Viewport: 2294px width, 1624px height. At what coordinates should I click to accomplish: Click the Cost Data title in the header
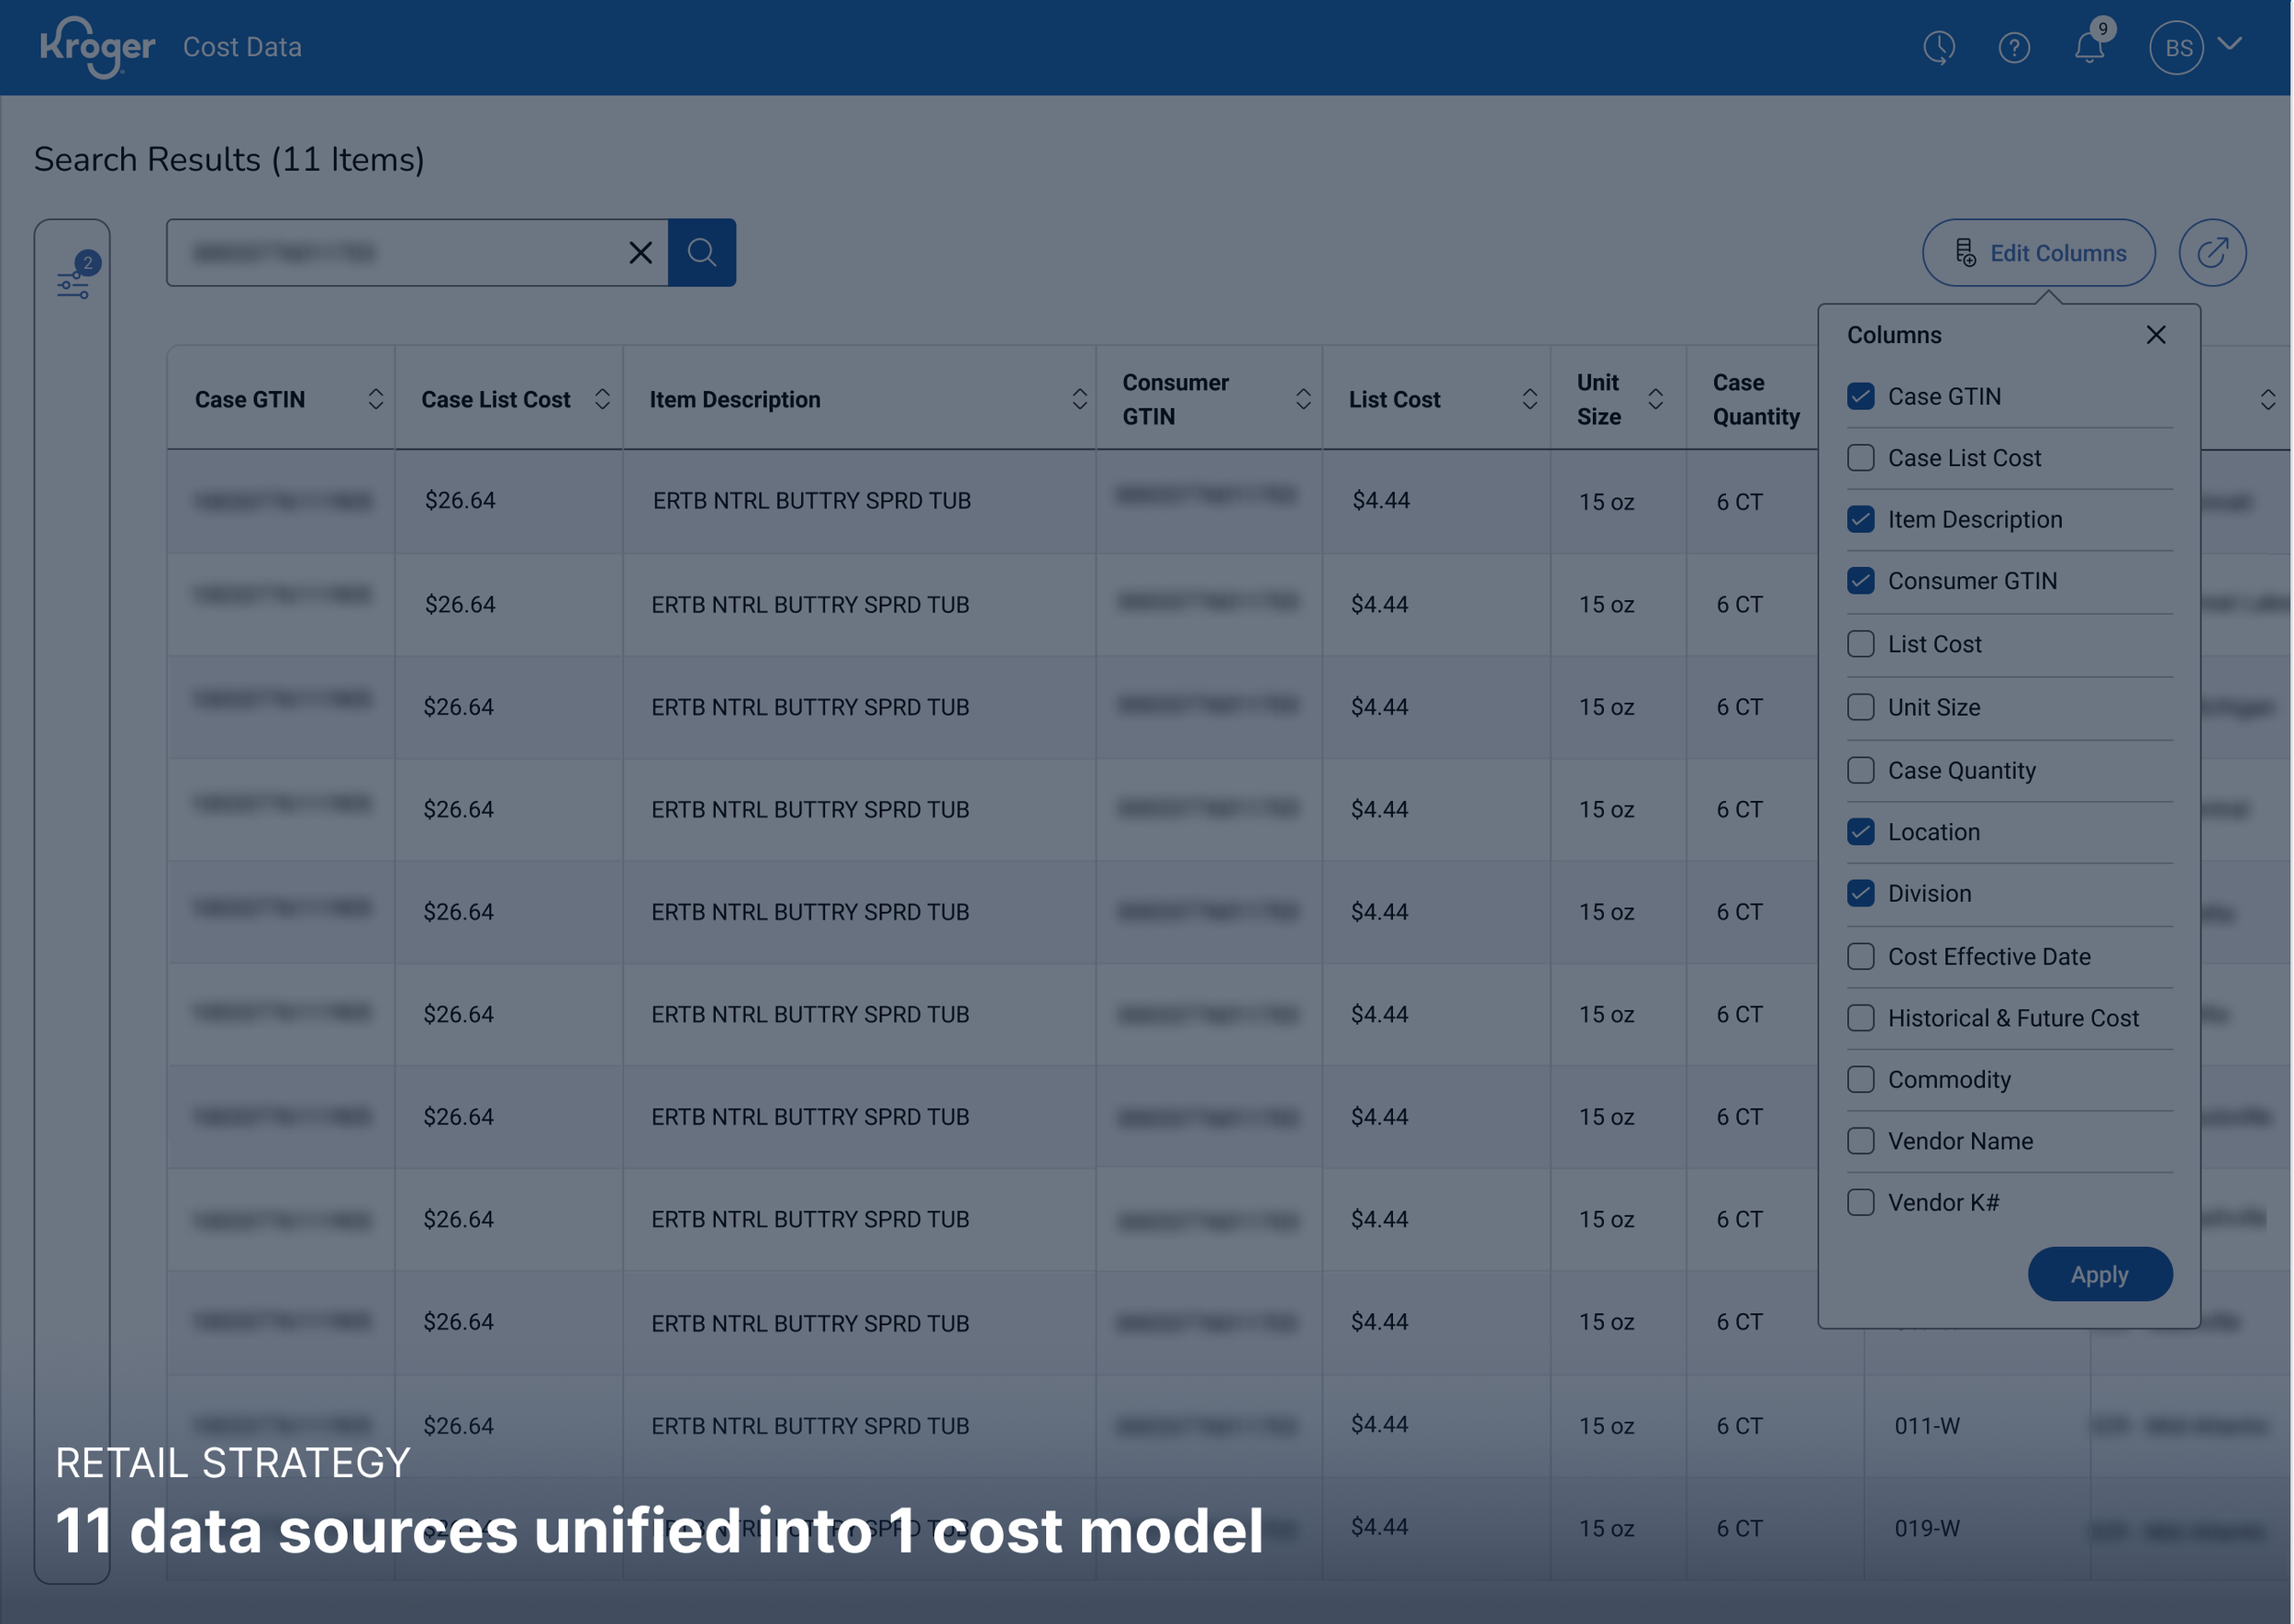pos(241,46)
